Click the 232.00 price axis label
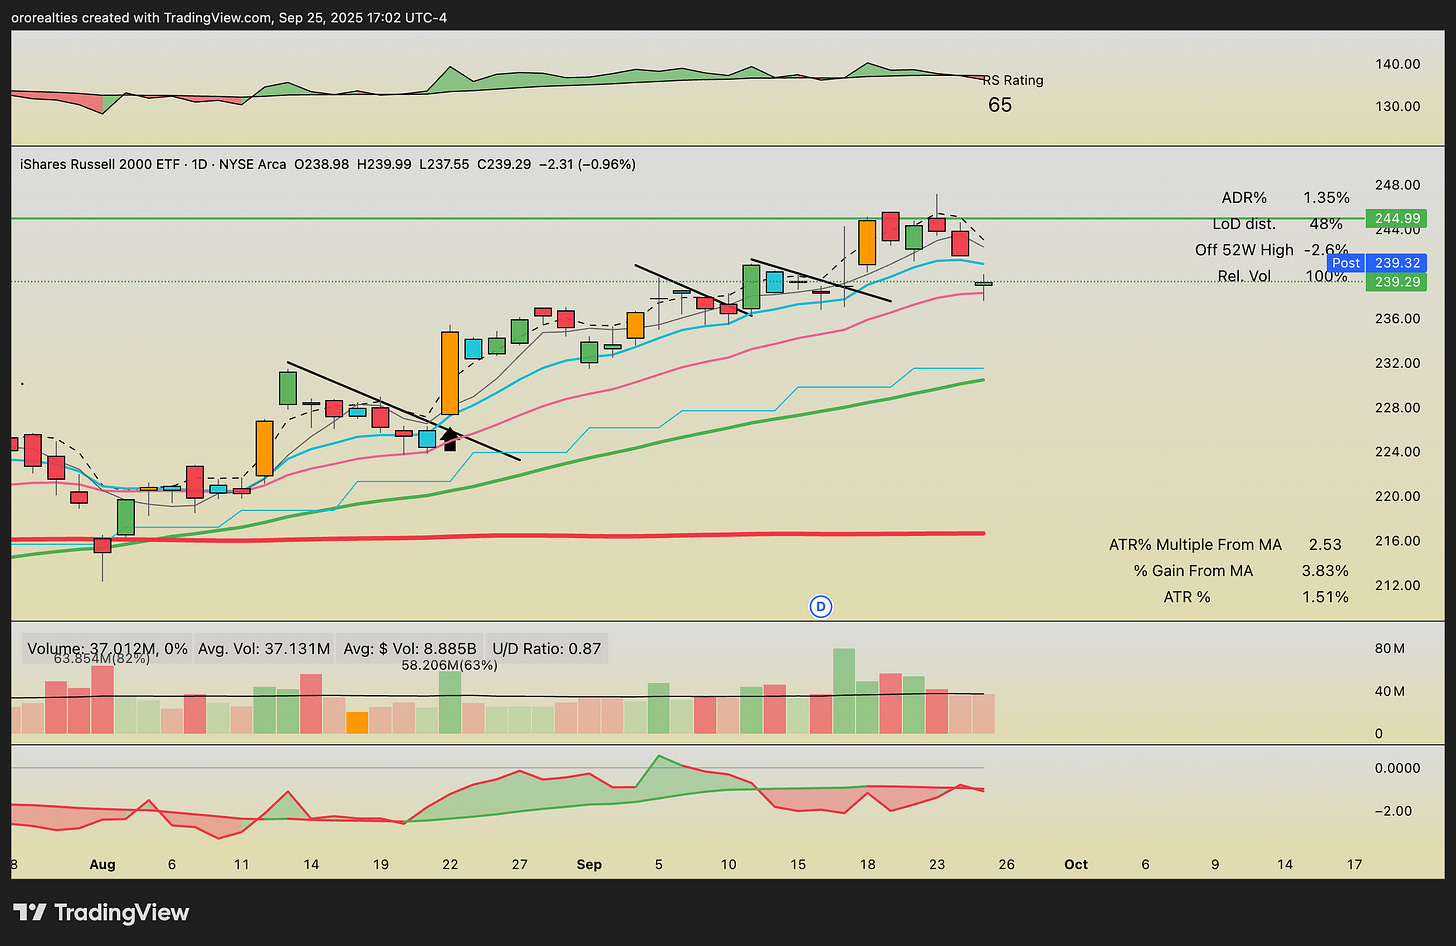 (x=1398, y=363)
